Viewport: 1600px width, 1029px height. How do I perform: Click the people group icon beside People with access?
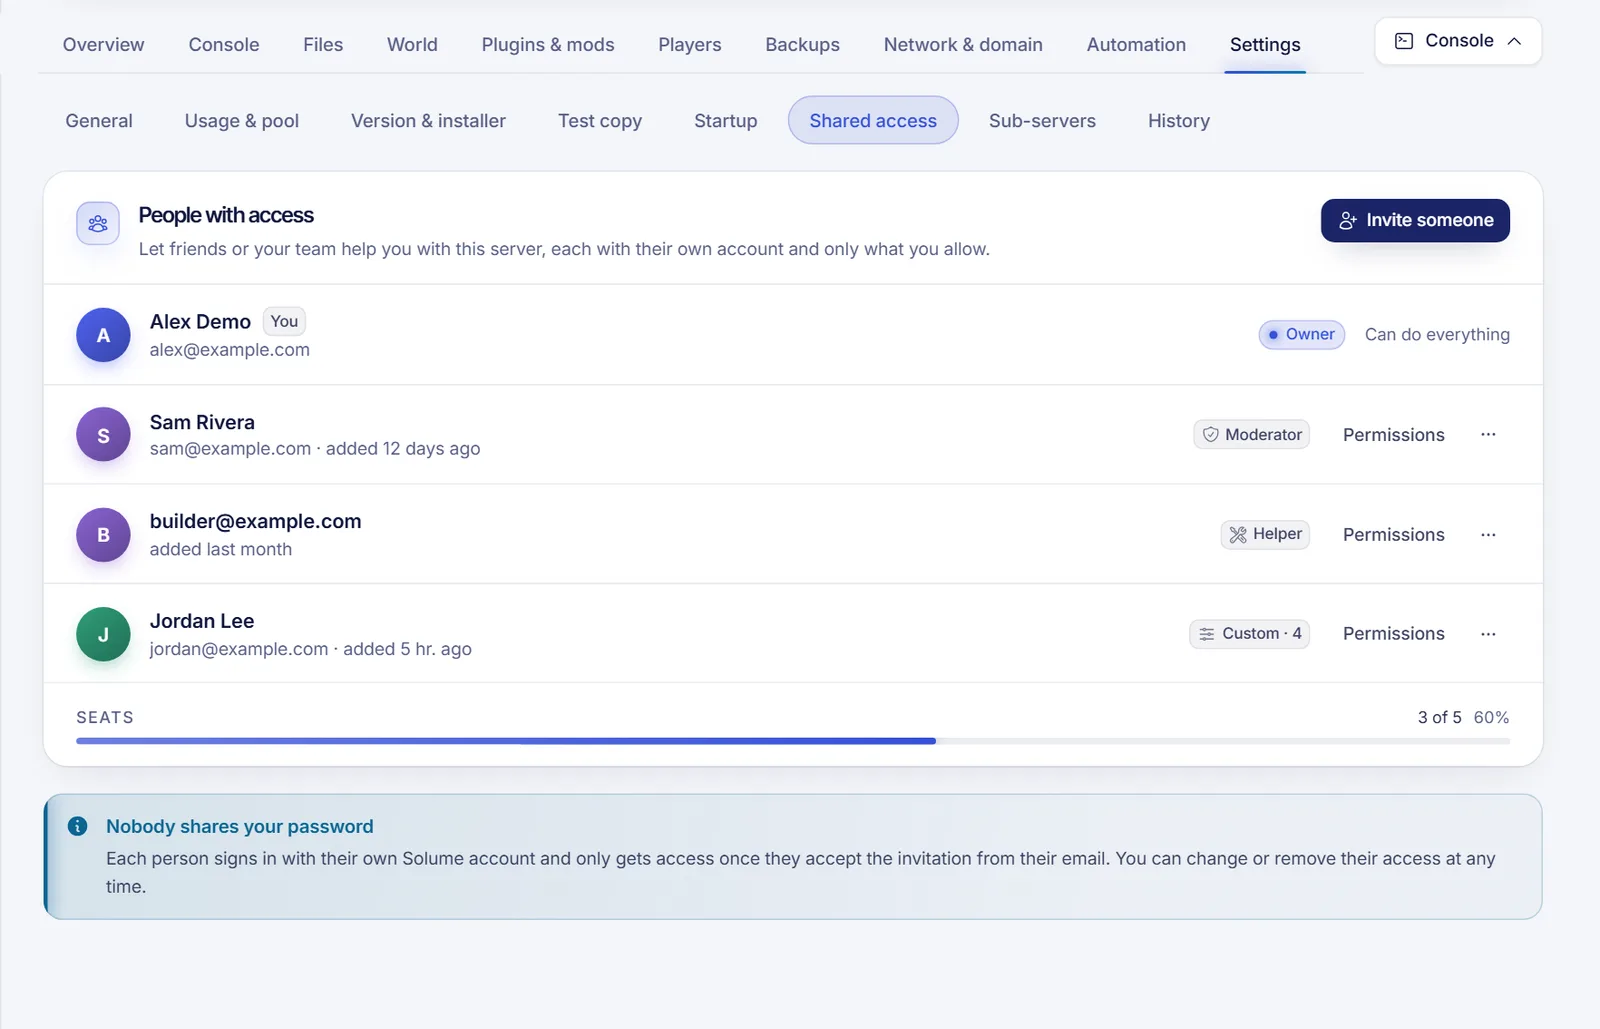[98, 224]
